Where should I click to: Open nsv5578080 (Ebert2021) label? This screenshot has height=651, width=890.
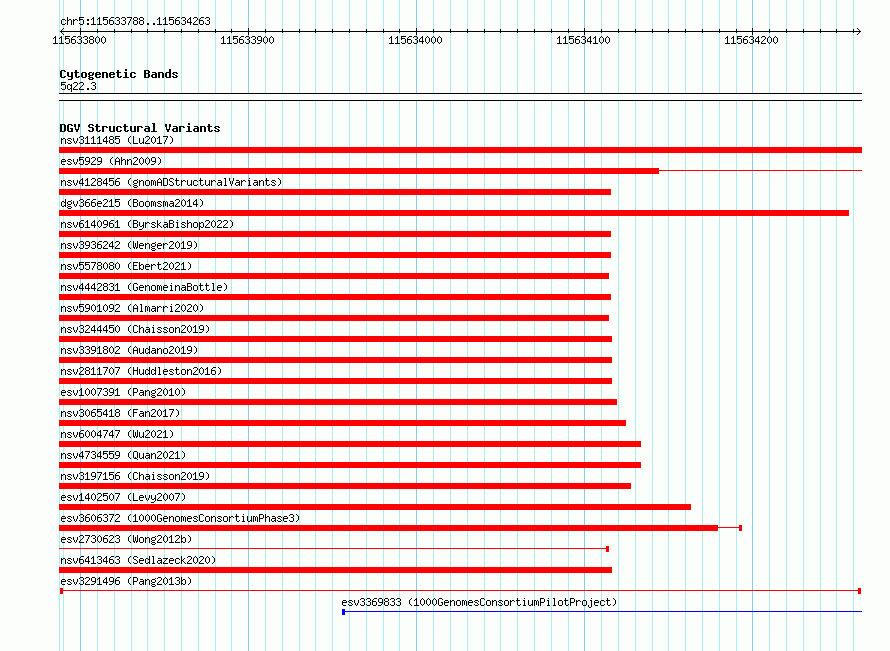[126, 266]
